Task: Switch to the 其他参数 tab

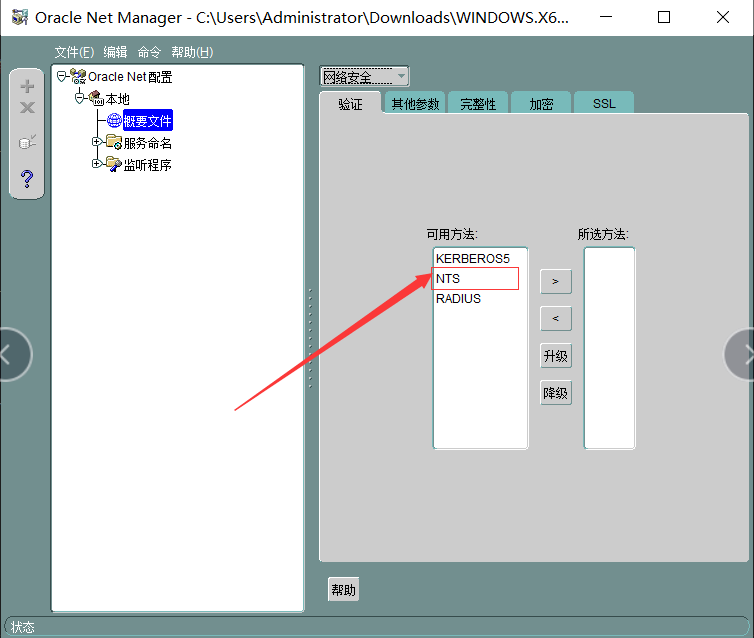Action: tap(415, 103)
